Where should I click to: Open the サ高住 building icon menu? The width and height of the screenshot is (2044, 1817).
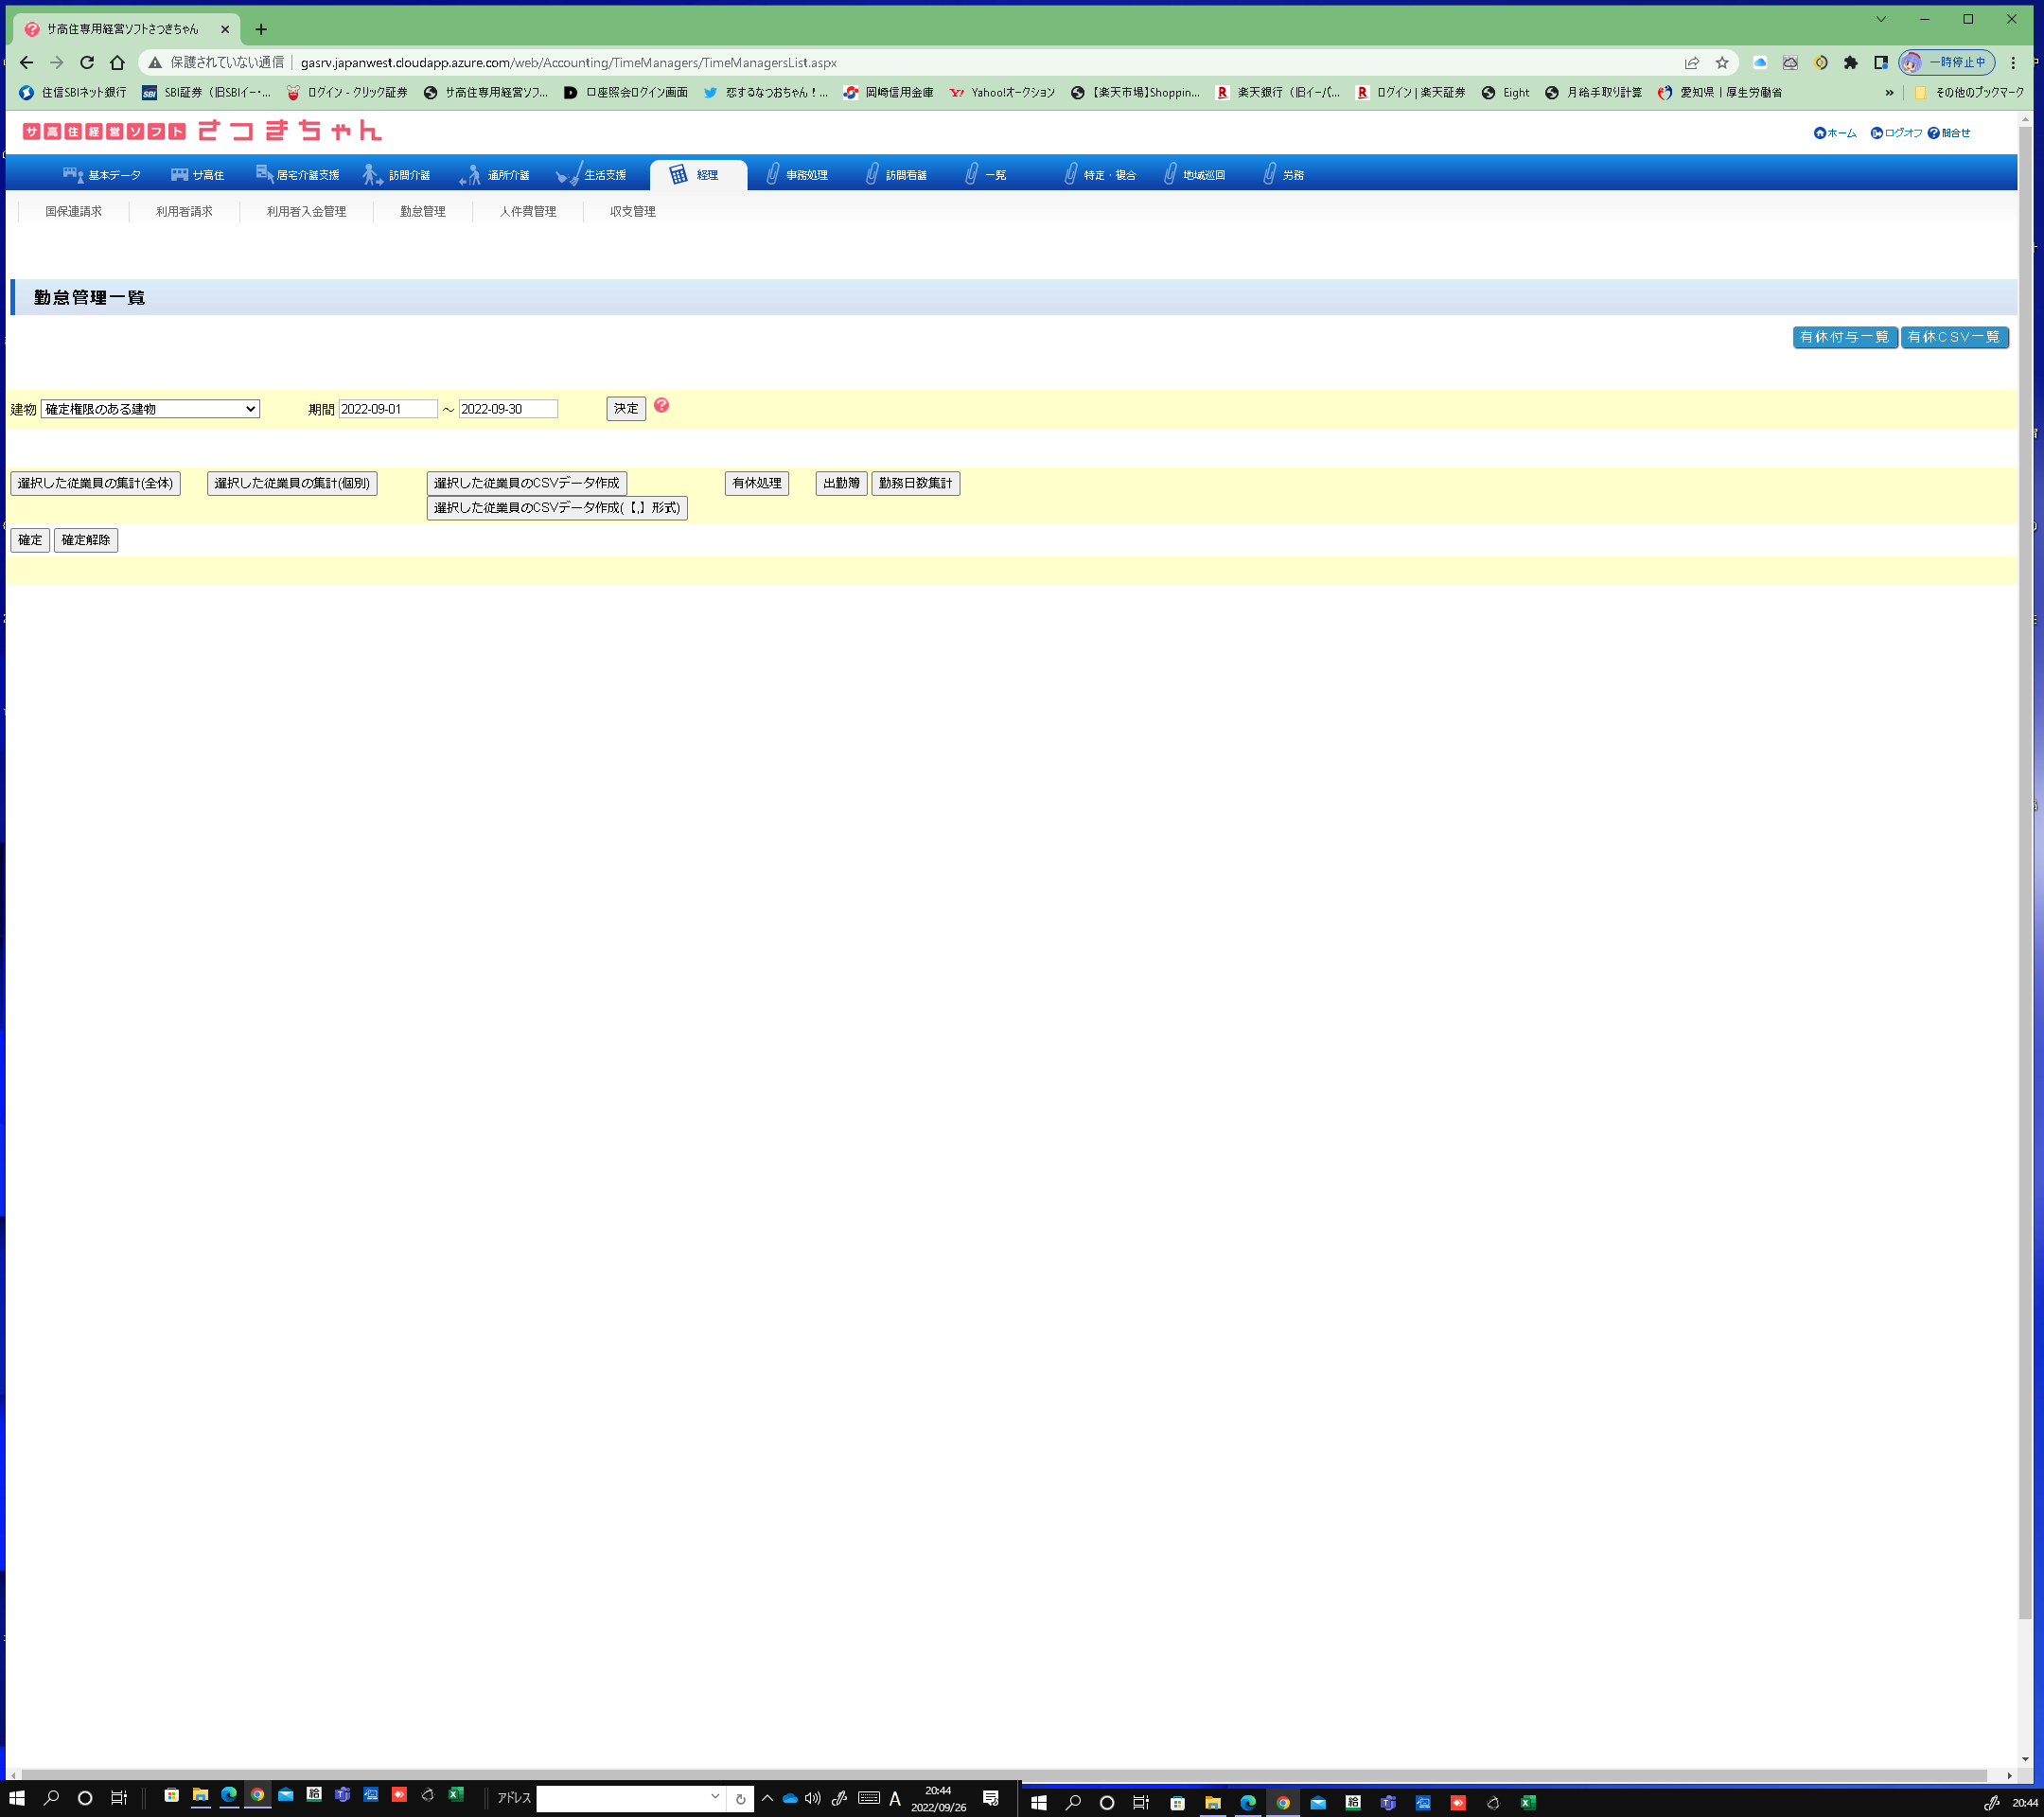click(179, 175)
